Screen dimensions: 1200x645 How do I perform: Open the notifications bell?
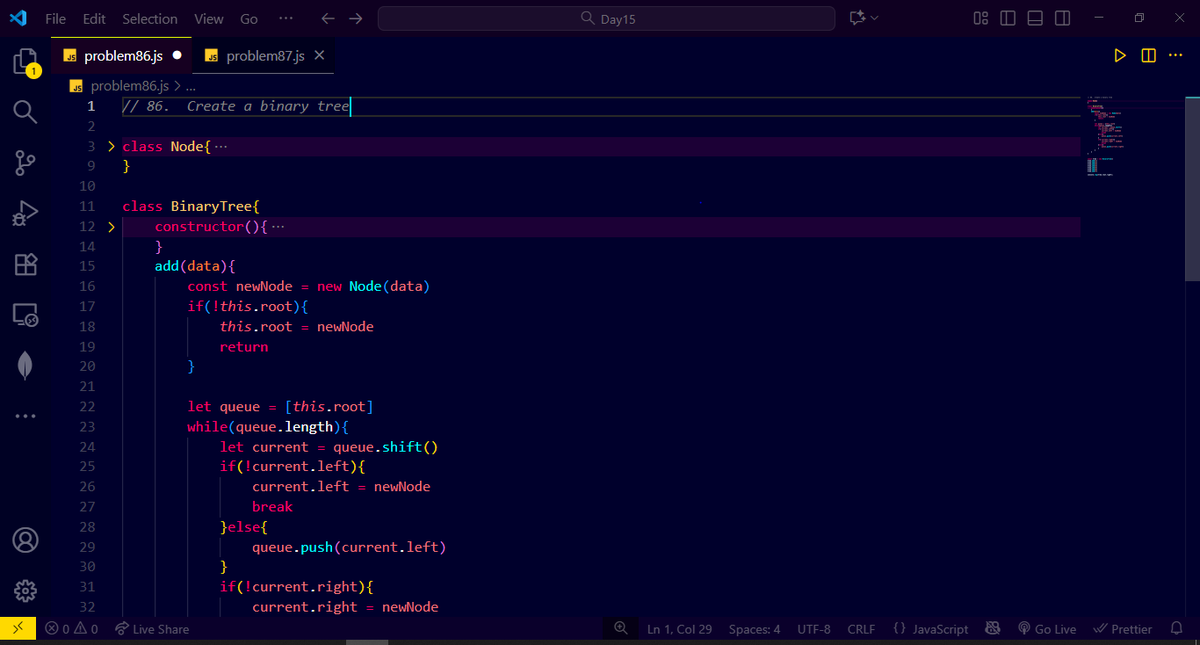click(1176, 629)
